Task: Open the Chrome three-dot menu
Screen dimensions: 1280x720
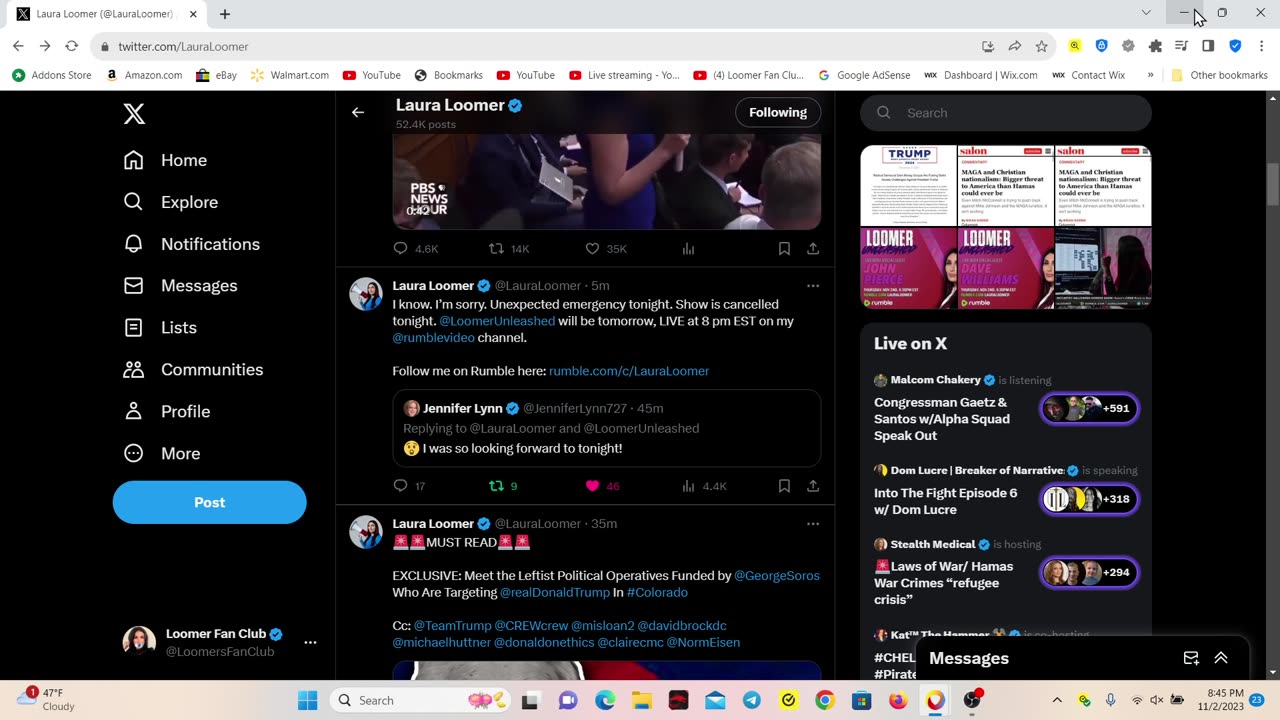Action: [1261, 46]
